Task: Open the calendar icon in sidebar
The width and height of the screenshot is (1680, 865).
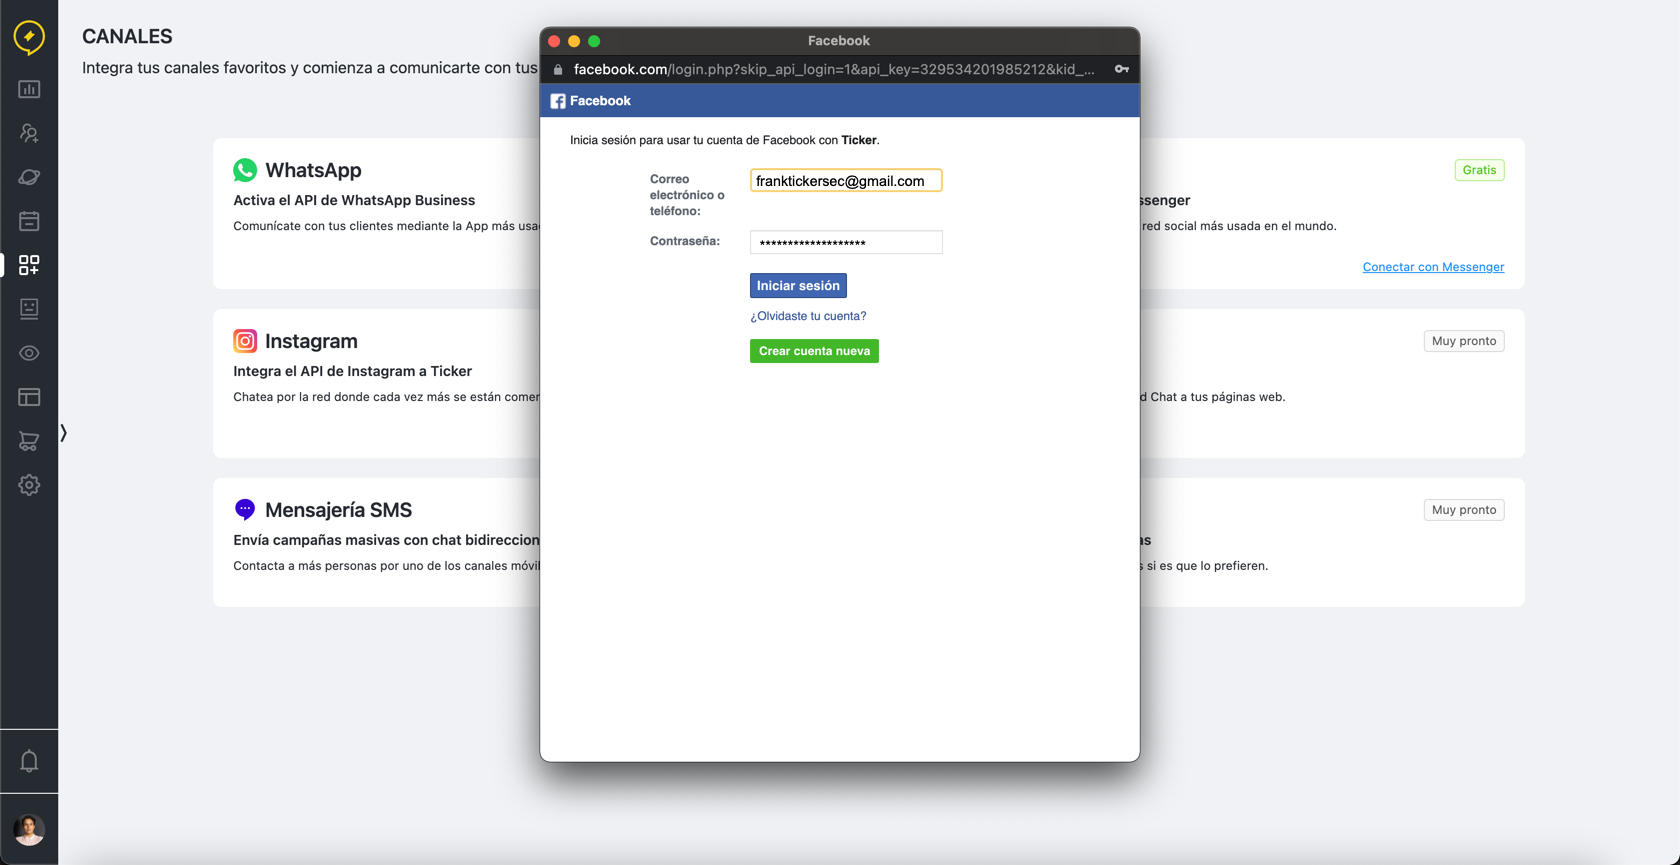Action: point(29,221)
